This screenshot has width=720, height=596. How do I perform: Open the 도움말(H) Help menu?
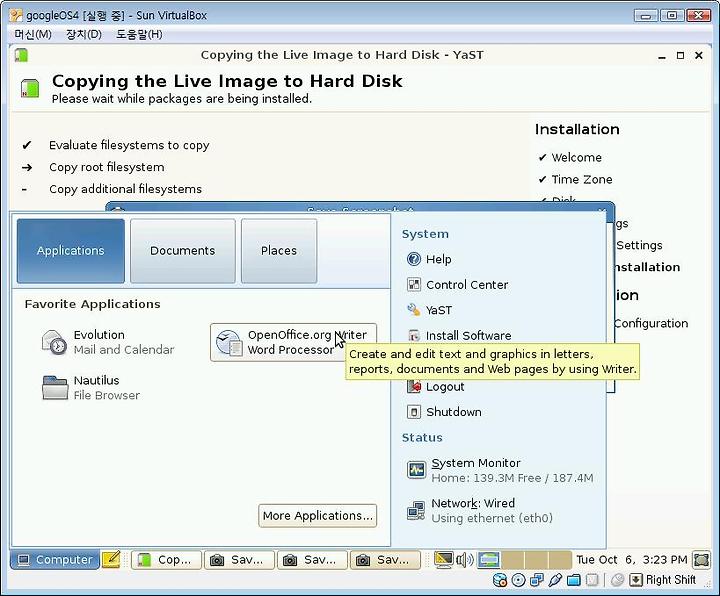139,34
